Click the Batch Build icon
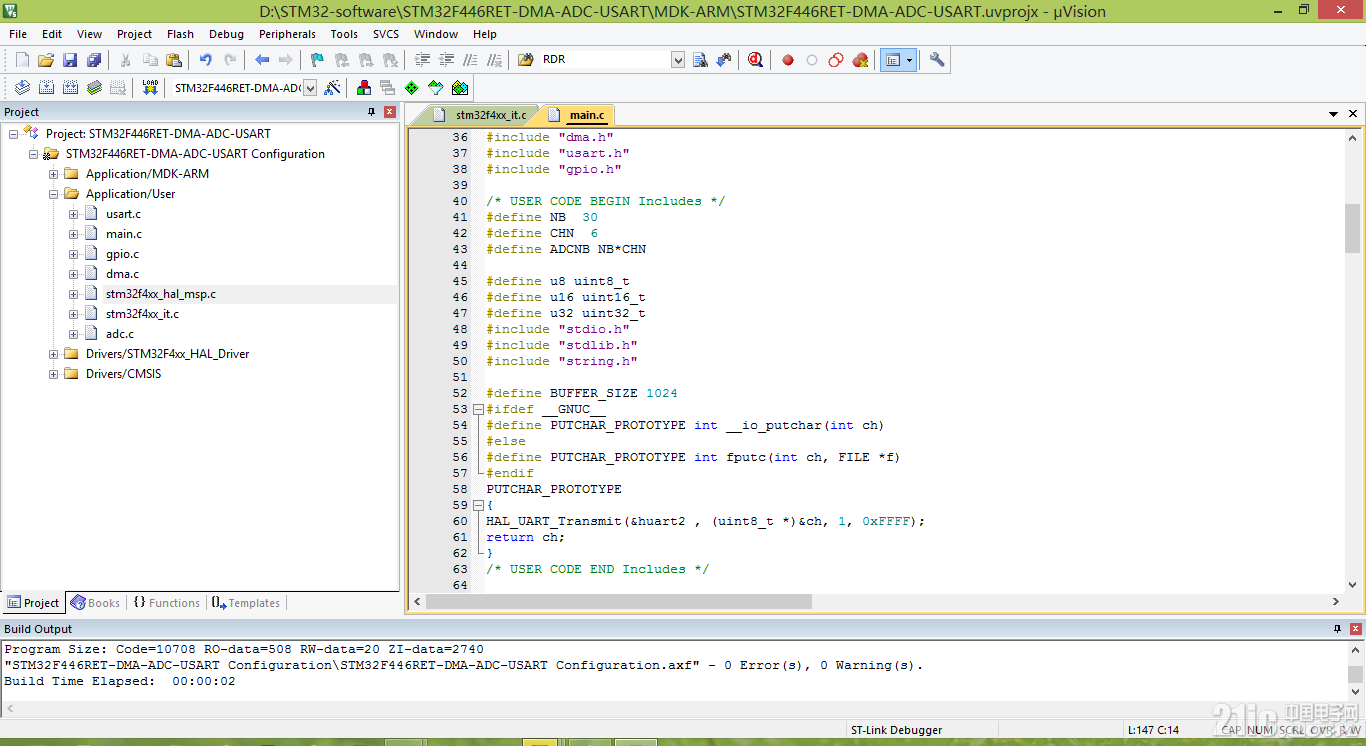Image resolution: width=1366 pixels, height=746 pixels. click(x=94, y=88)
